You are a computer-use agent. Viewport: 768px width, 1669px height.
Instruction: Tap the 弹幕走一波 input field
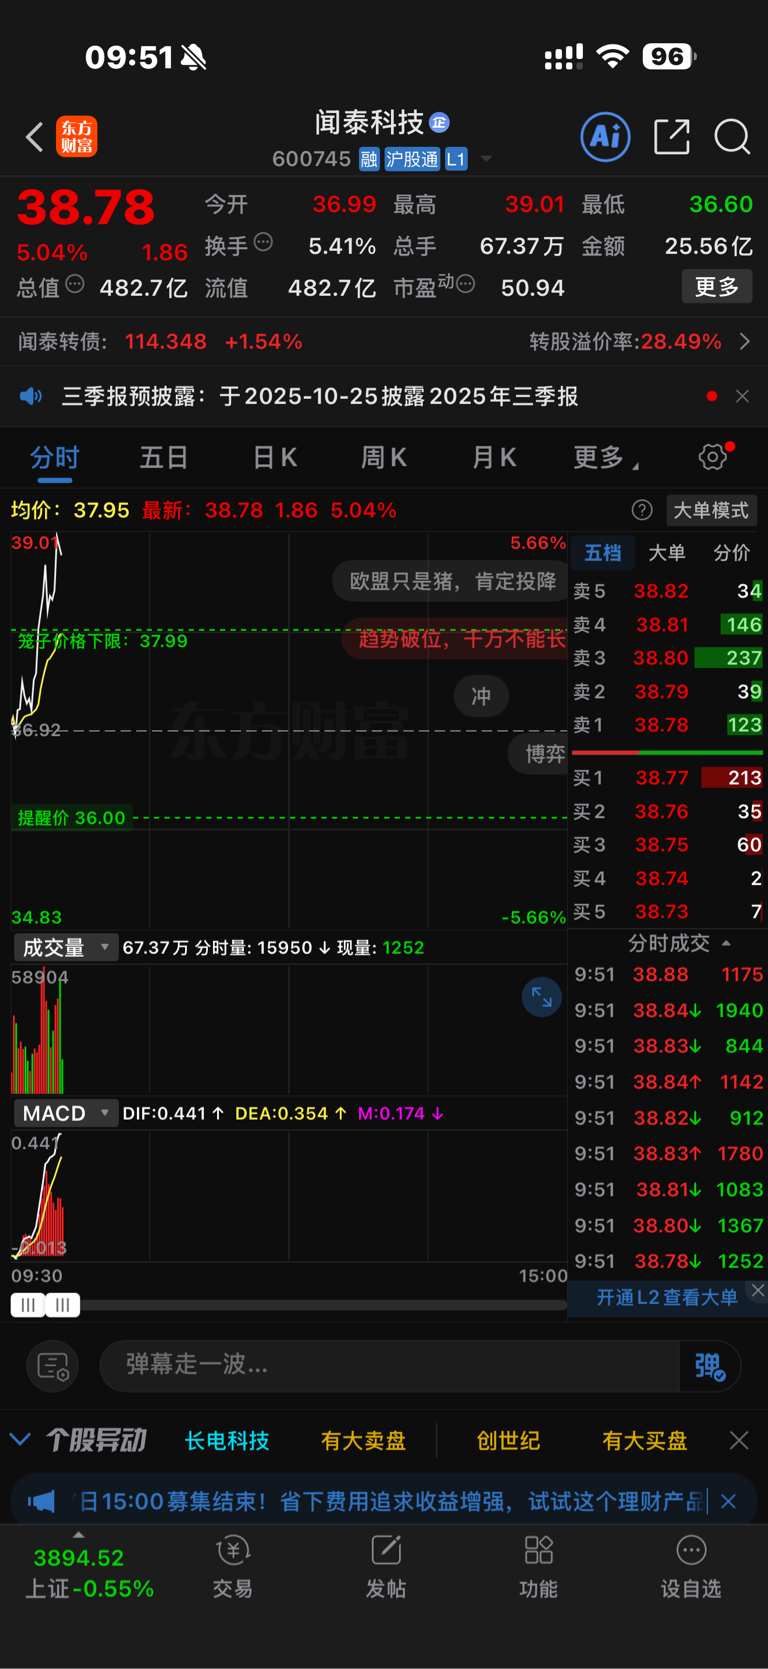pyautogui.click(x=390, y=1365)
